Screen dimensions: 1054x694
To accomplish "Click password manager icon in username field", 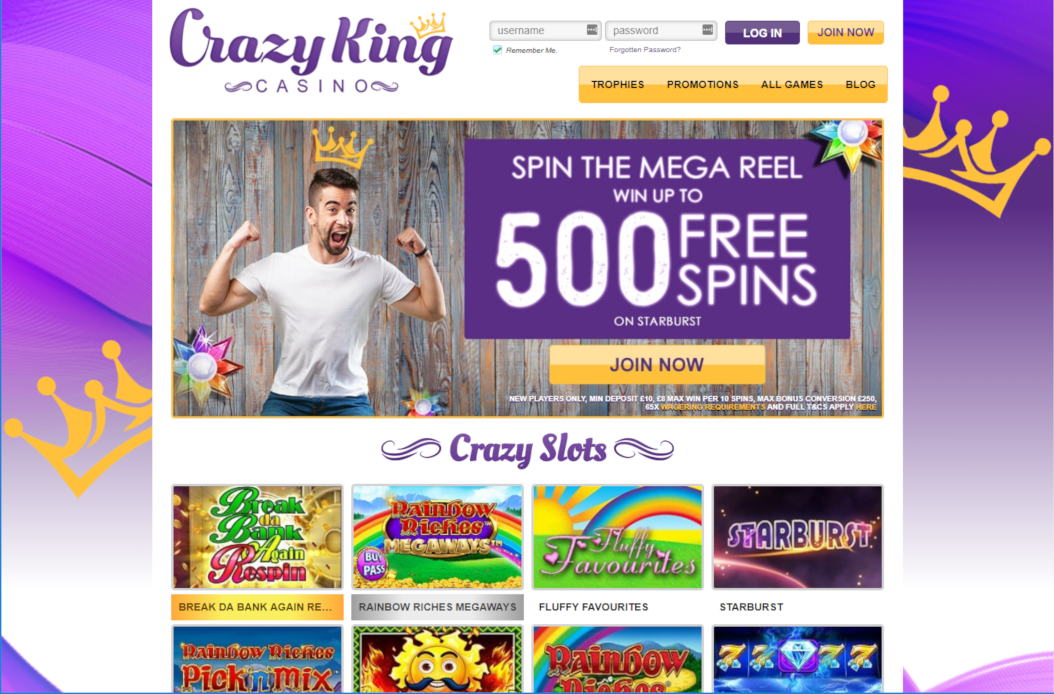I will point(592,30).
